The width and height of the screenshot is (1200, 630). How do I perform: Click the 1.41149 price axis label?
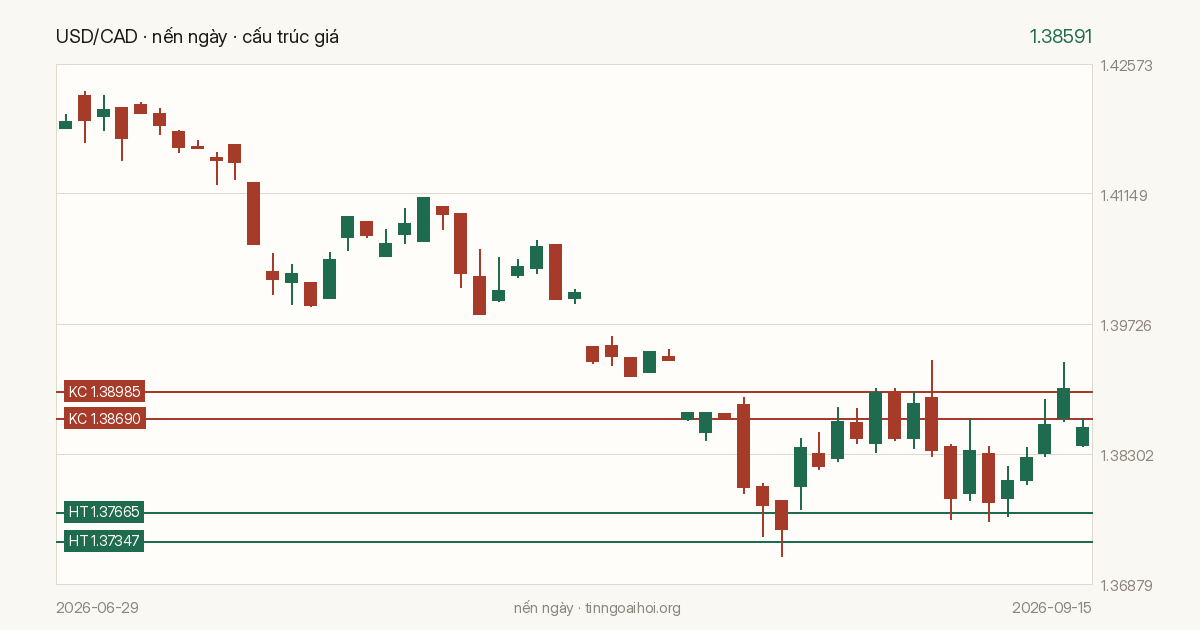(x=1126, y=195)
